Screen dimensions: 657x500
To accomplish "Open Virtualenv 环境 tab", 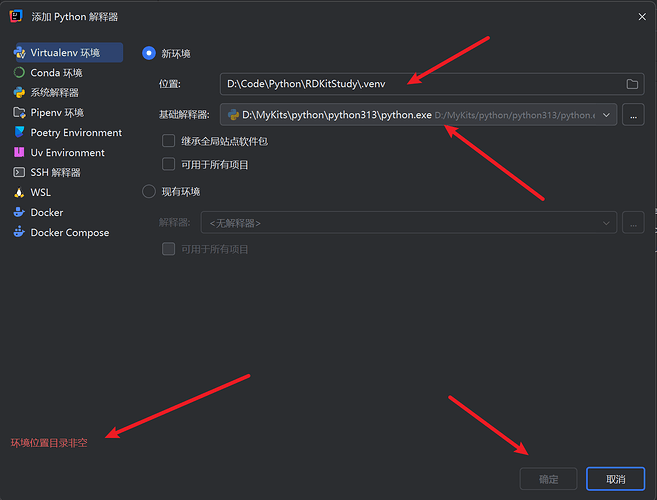I will point(67,53).
